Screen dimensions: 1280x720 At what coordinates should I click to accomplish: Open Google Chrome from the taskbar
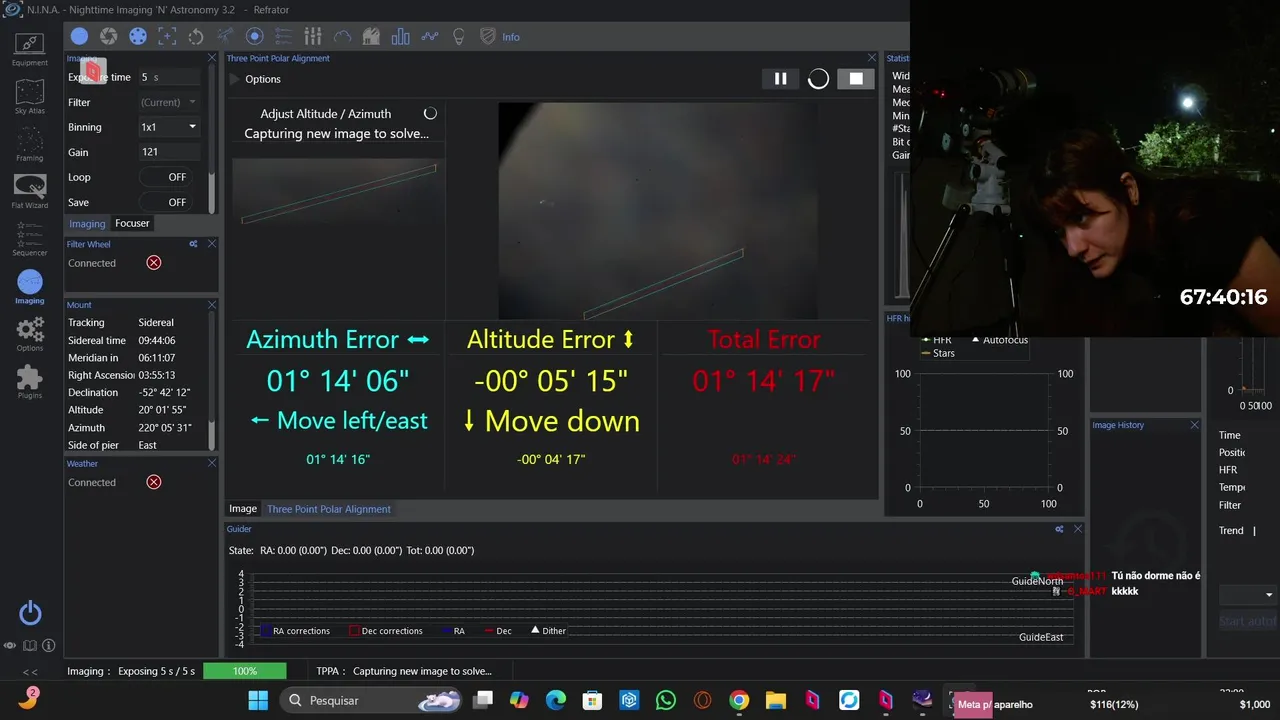pos(739,700)
